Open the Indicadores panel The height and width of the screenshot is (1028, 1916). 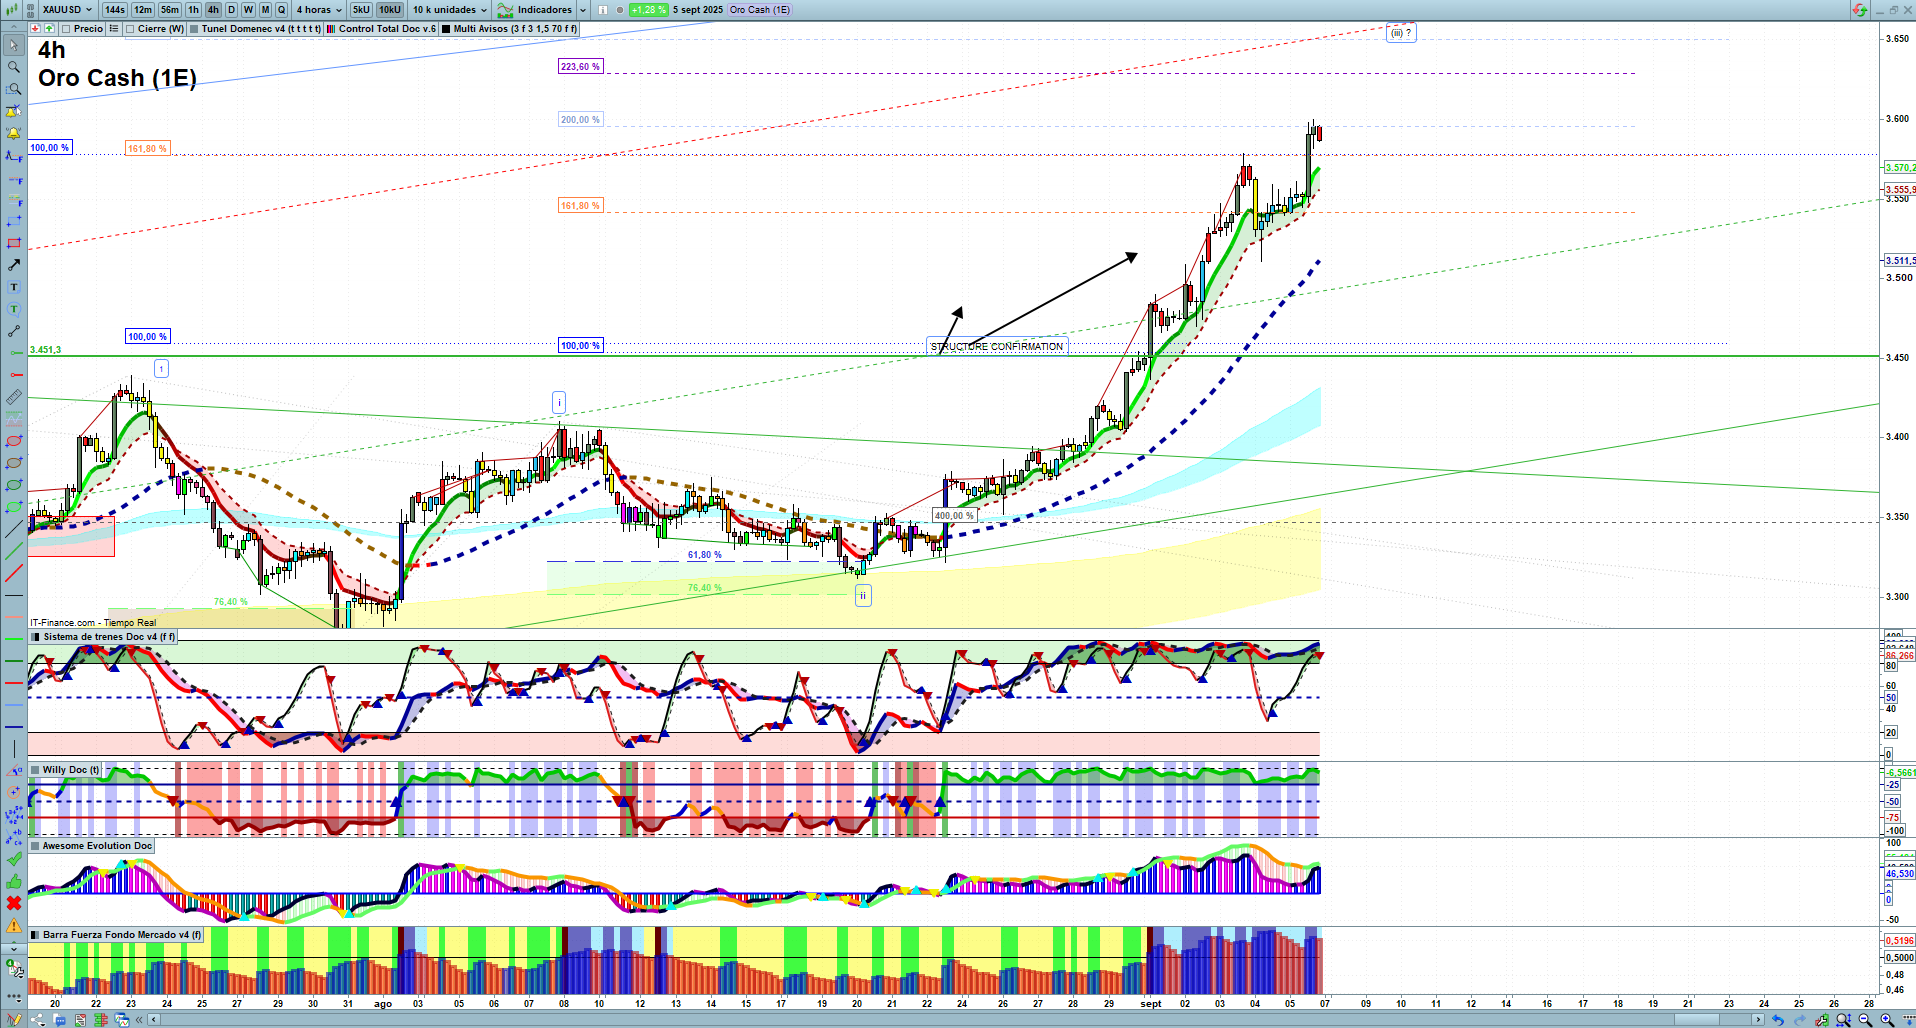pos(543,10)
